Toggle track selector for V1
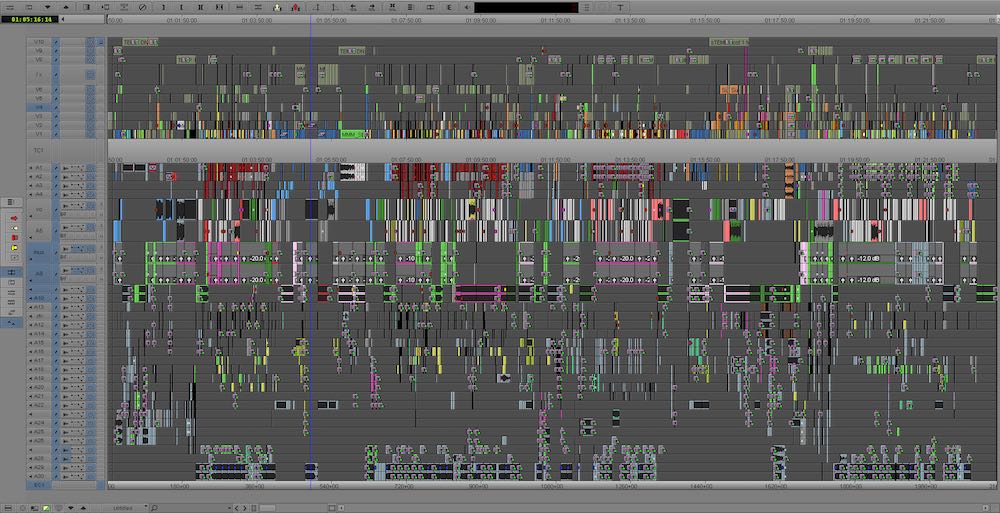Image resolution: width=1000 pixels, height=513 pixels. 39,133
